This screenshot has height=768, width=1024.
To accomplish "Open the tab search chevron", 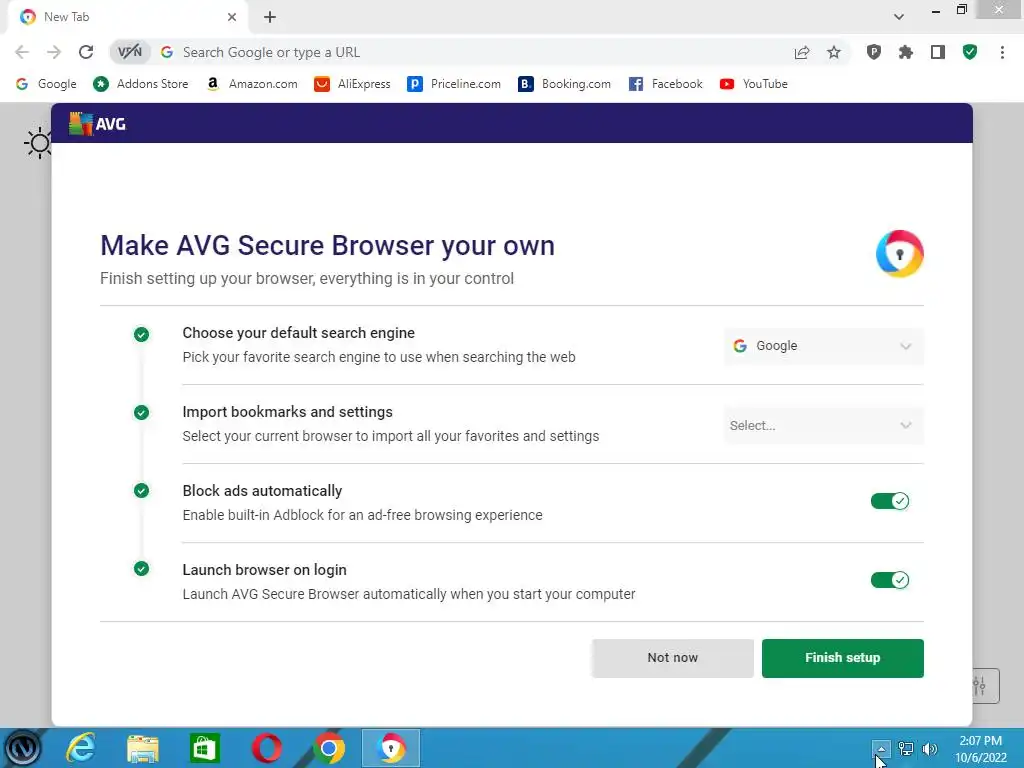I will 899,17.
